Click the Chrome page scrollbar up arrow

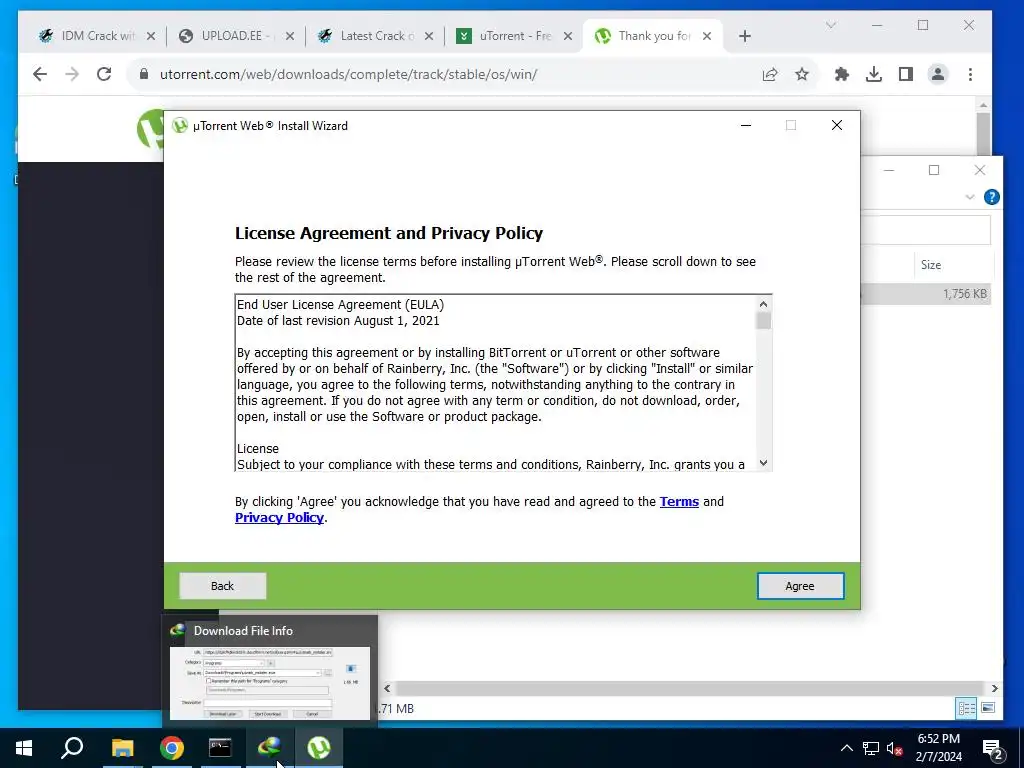coord(984,104)
